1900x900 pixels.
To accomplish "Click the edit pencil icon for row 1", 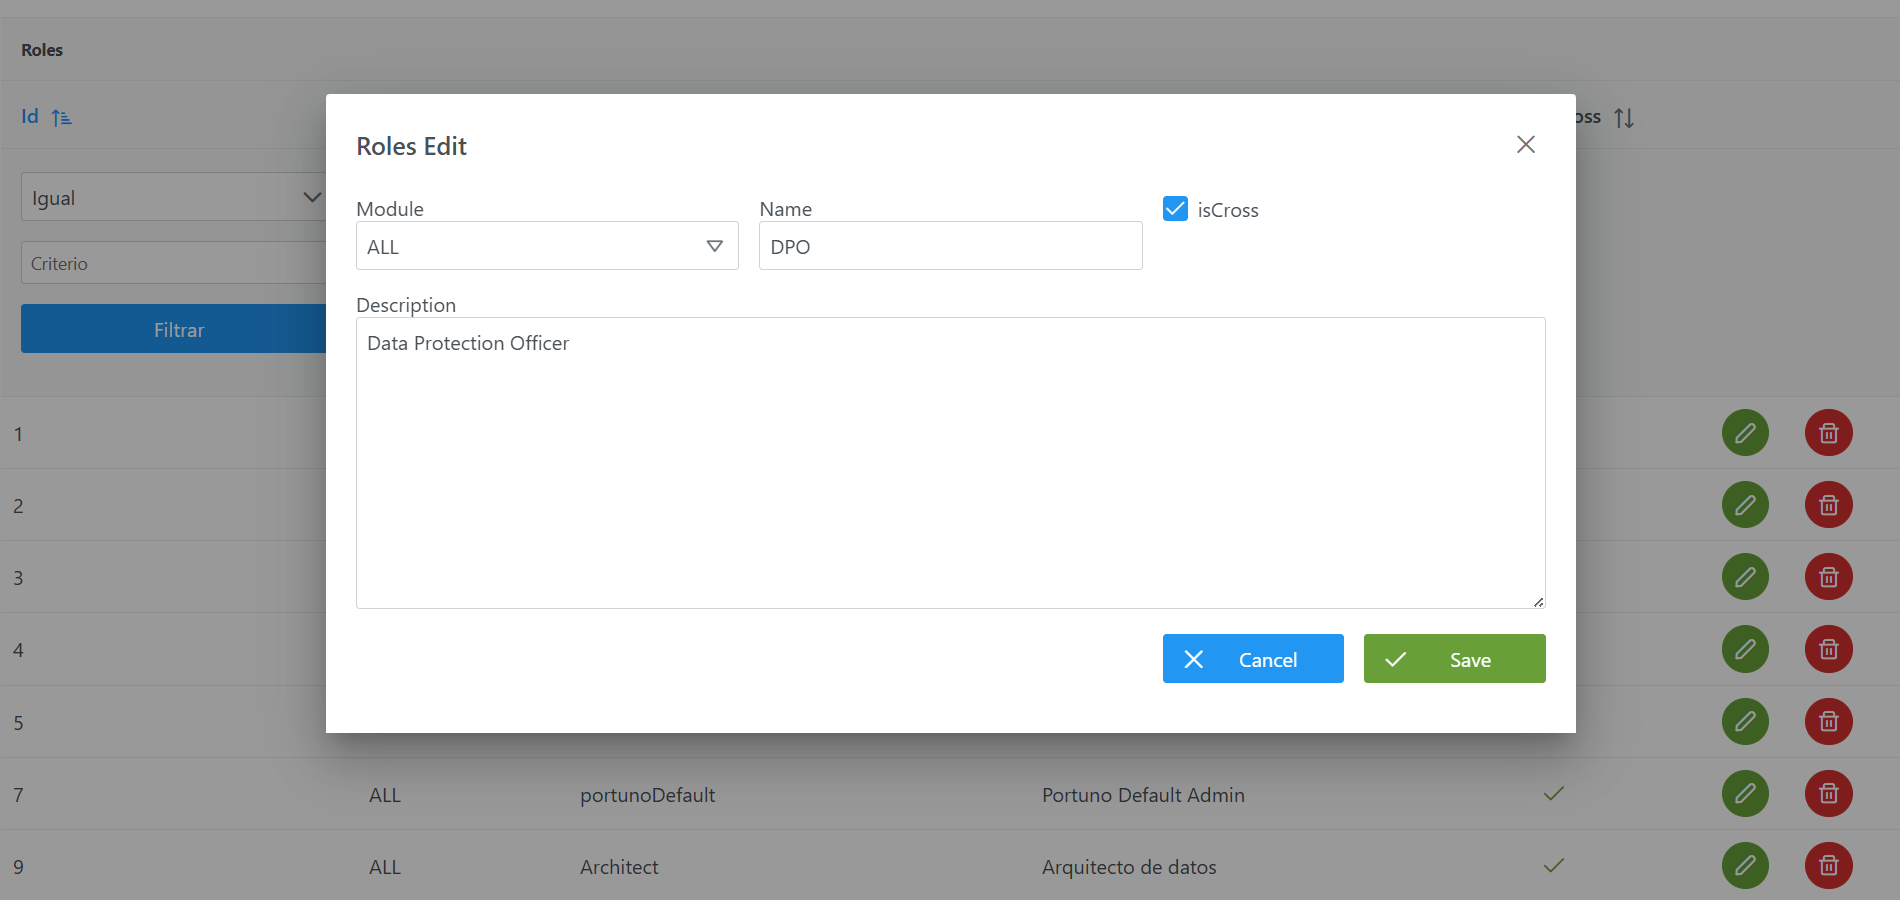I will tap(1745, 433).
